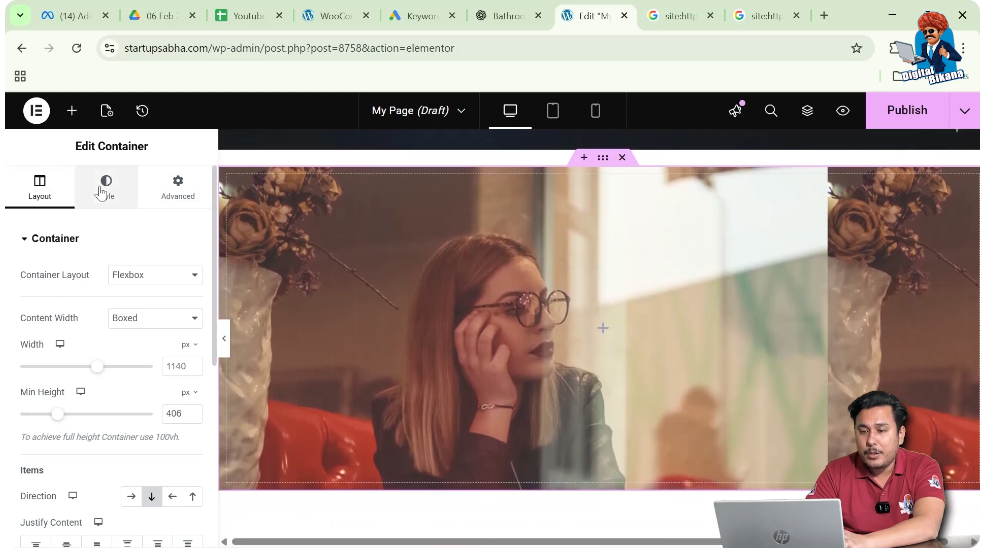The height and width of the screenshot is (548, 981).
Task: Switch to the Advanced tab
Action: pyautogui.click(x=178, y=187)
